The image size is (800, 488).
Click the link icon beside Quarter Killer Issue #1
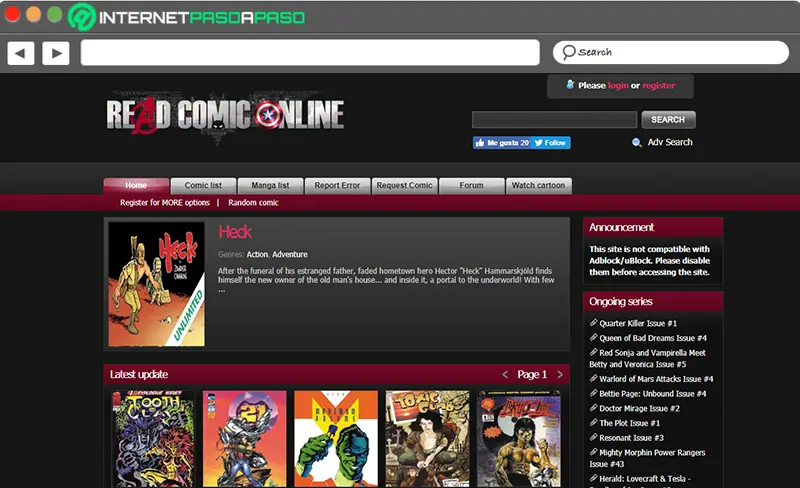click(593, 323)
